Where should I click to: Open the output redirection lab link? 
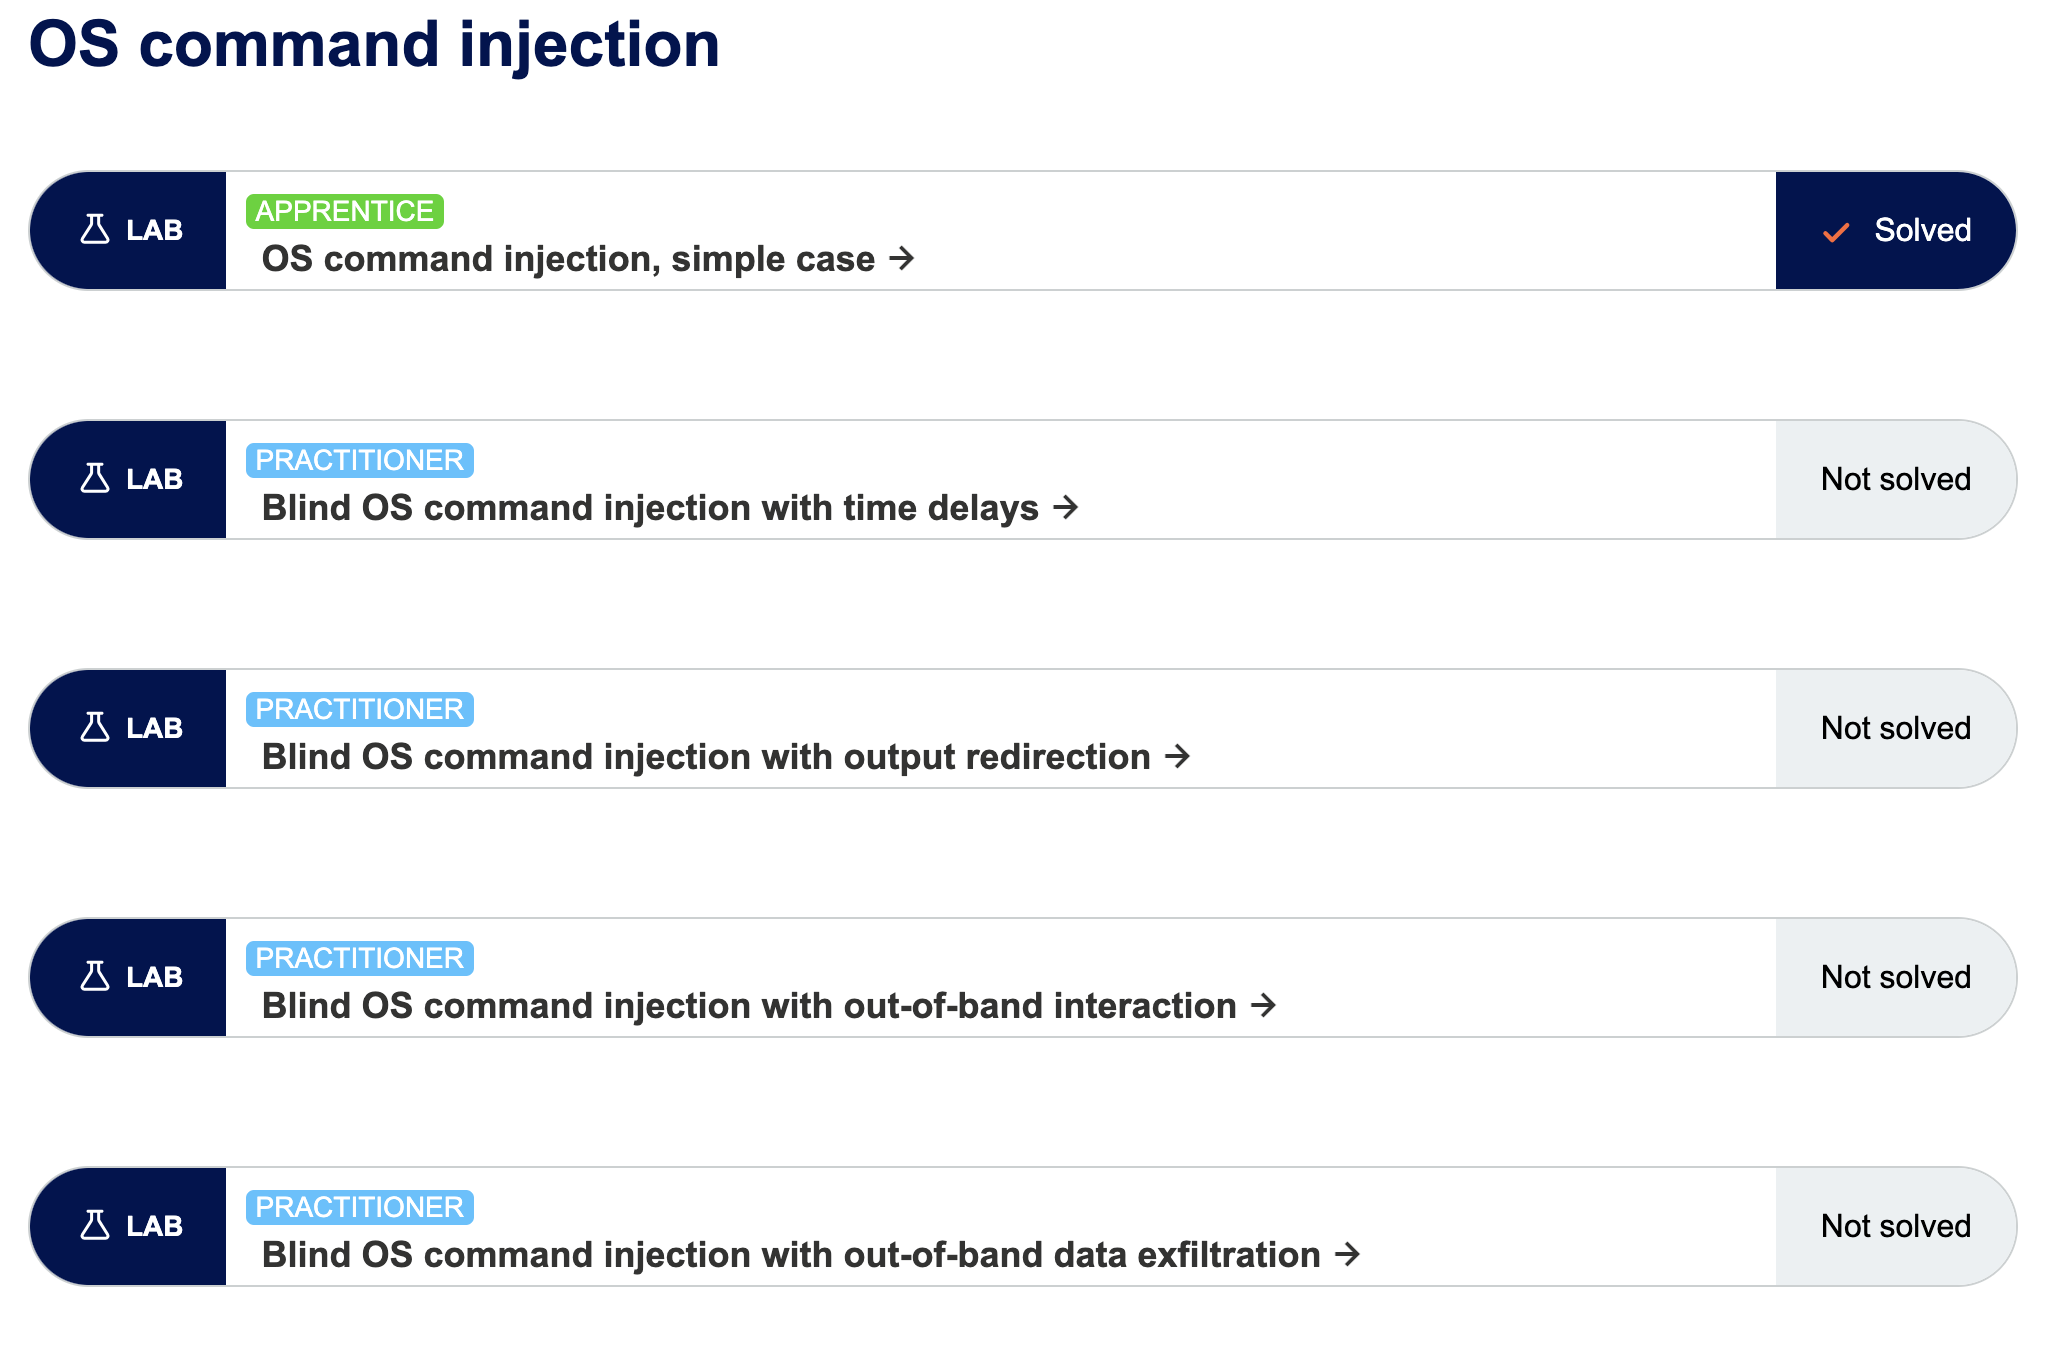click(x=706, y=757)
